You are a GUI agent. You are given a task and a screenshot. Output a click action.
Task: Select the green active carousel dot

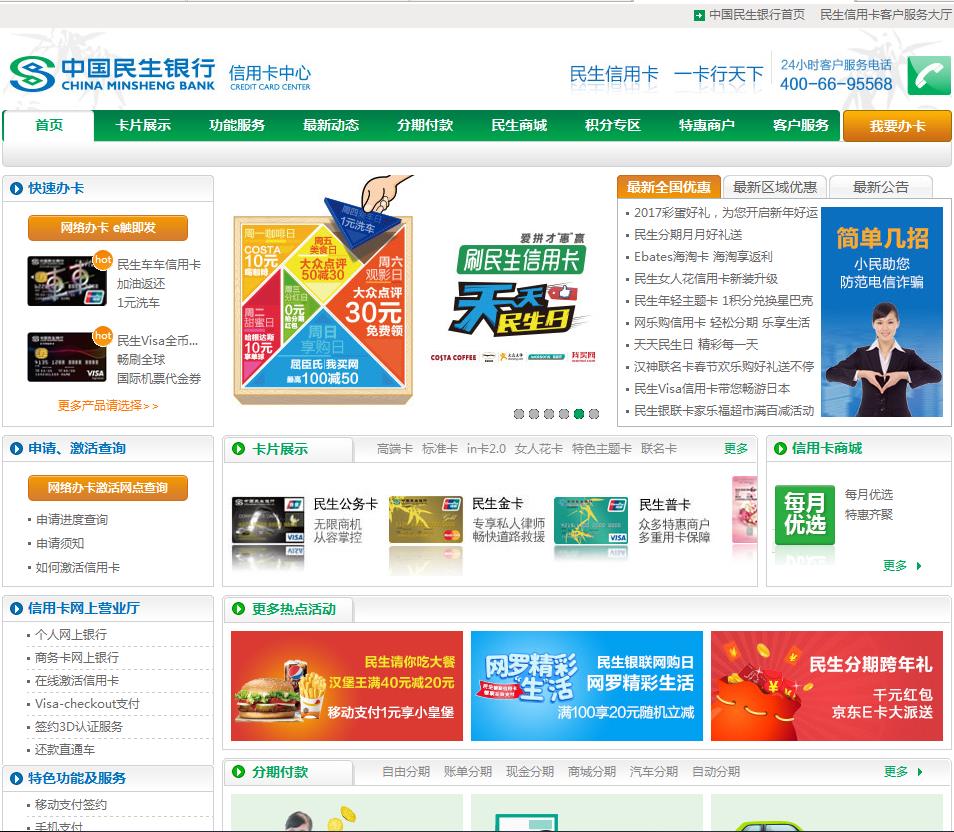point(579,414)
